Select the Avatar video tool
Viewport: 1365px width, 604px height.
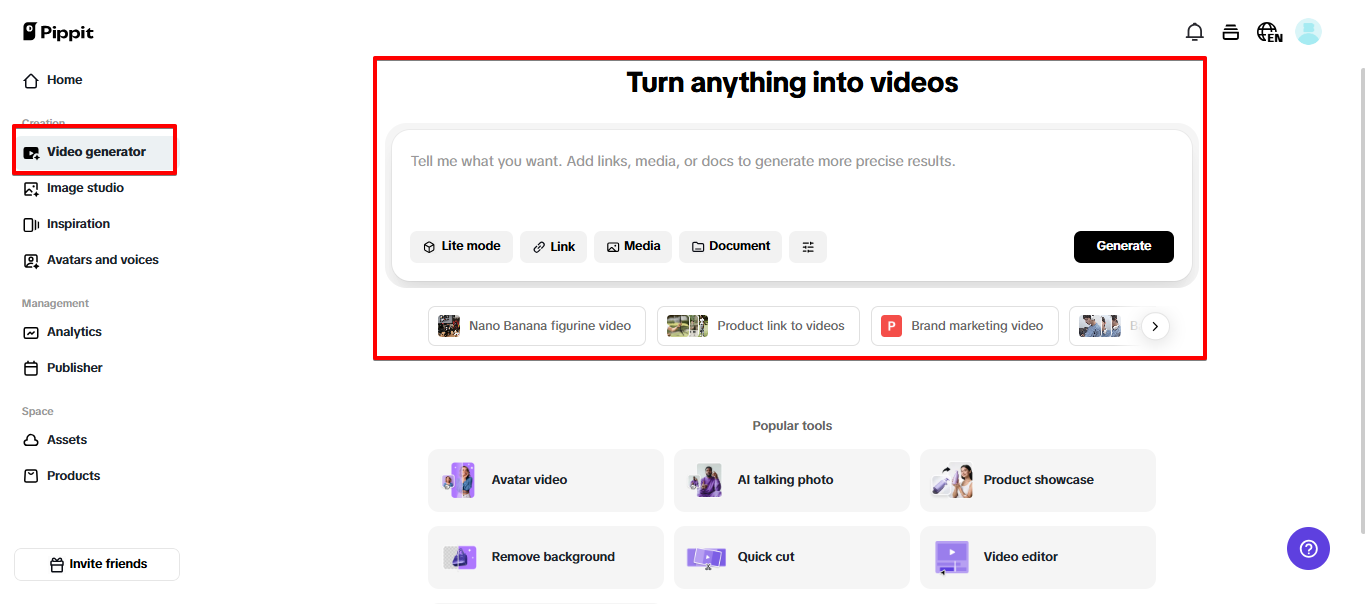click(x=545, y=480)
